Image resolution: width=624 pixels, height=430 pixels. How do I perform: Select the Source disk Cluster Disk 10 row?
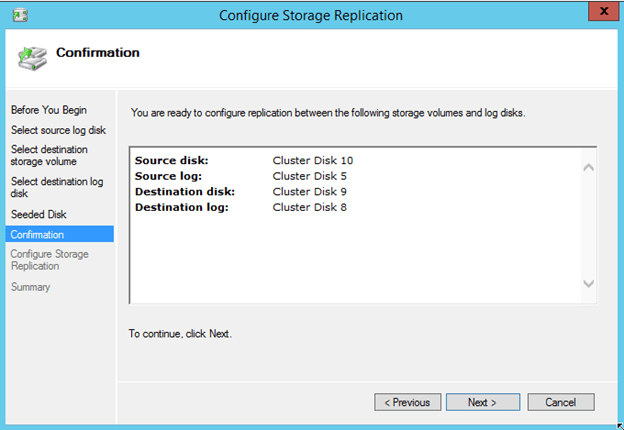[x=243, y=160]
